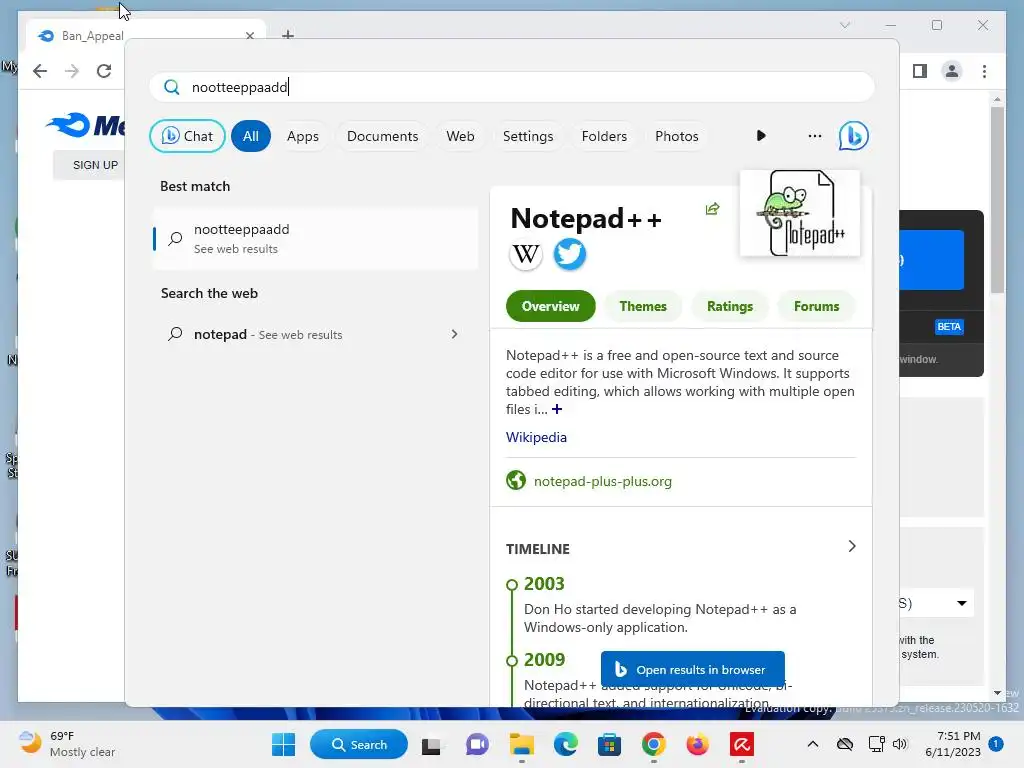1024x768 pixels.
Task: Click the cloud sync tray icon
Action: pyautogui.click(x=845, y=744)
